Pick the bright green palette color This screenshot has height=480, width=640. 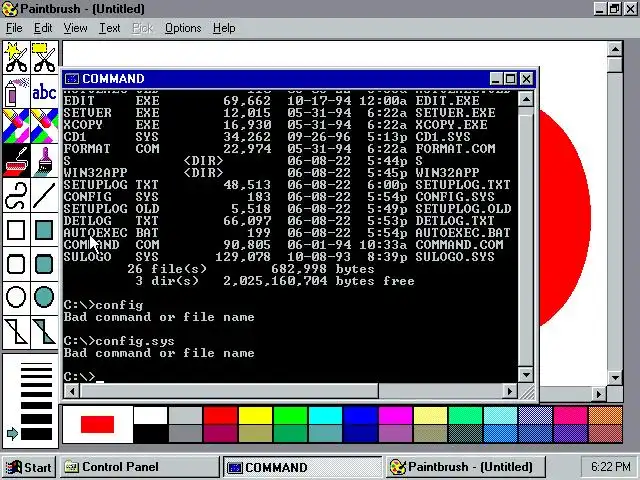(290, 416)
